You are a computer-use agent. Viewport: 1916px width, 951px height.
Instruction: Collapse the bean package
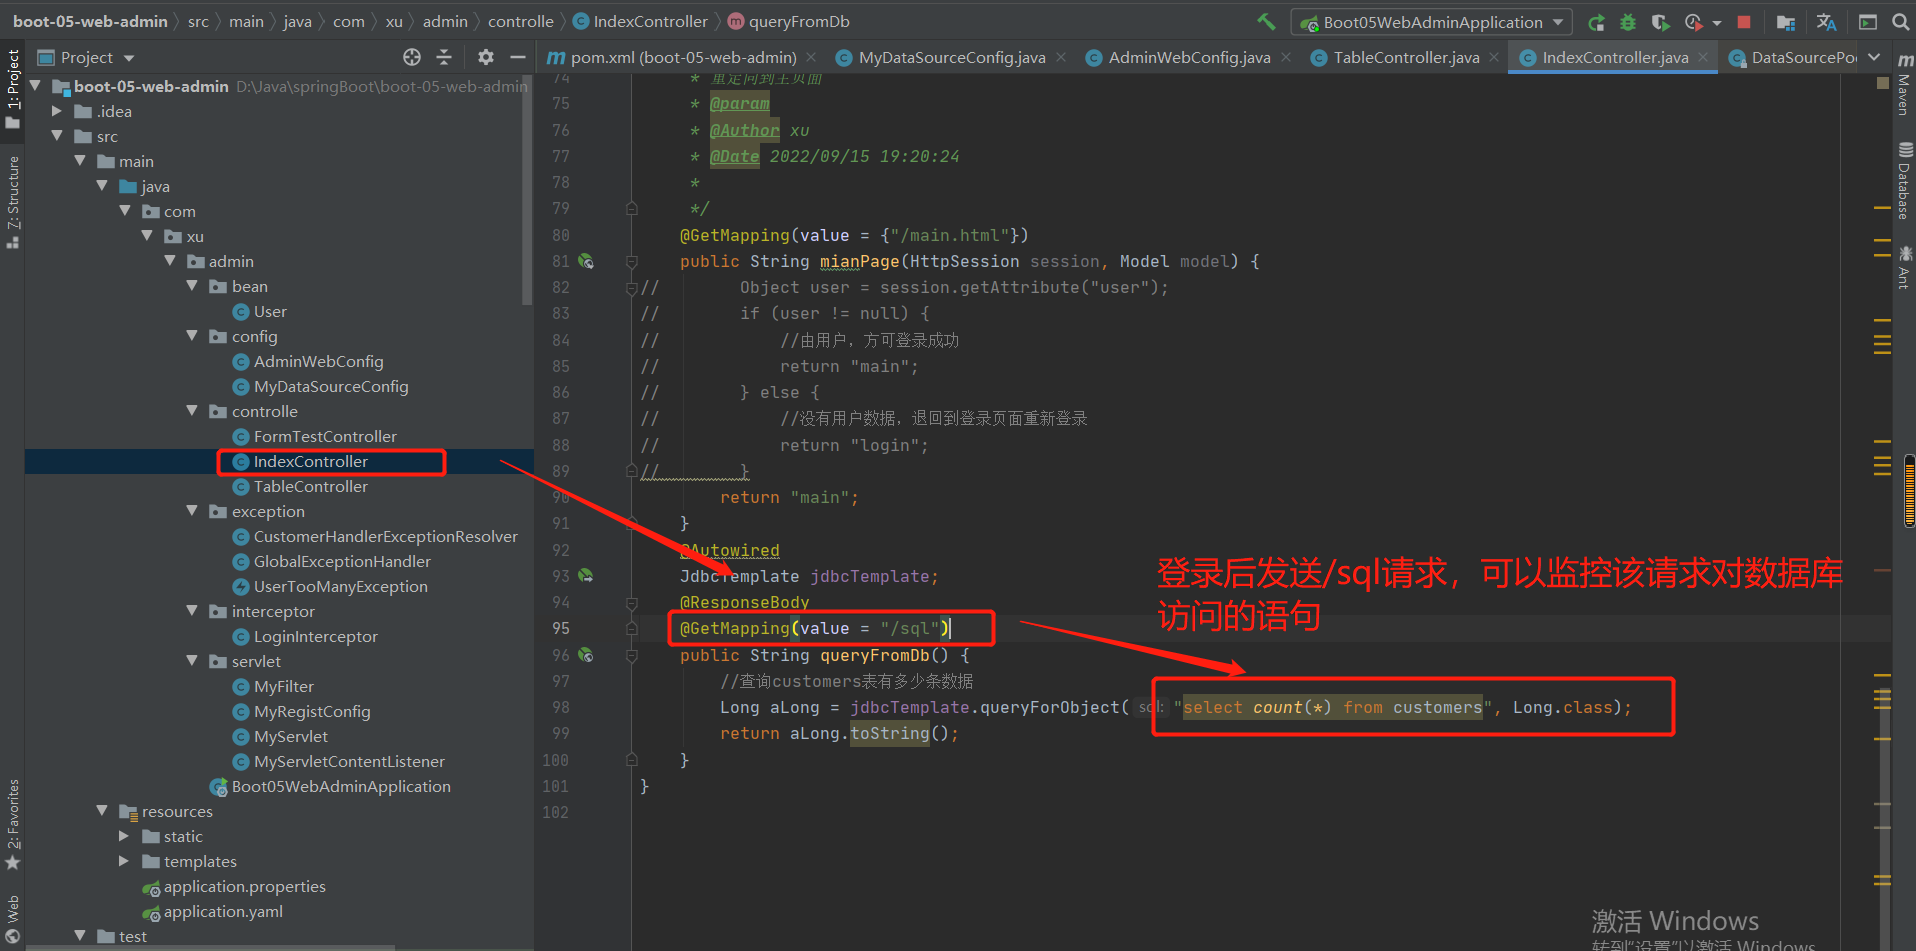pyautogui.click(x=192, y=286)
